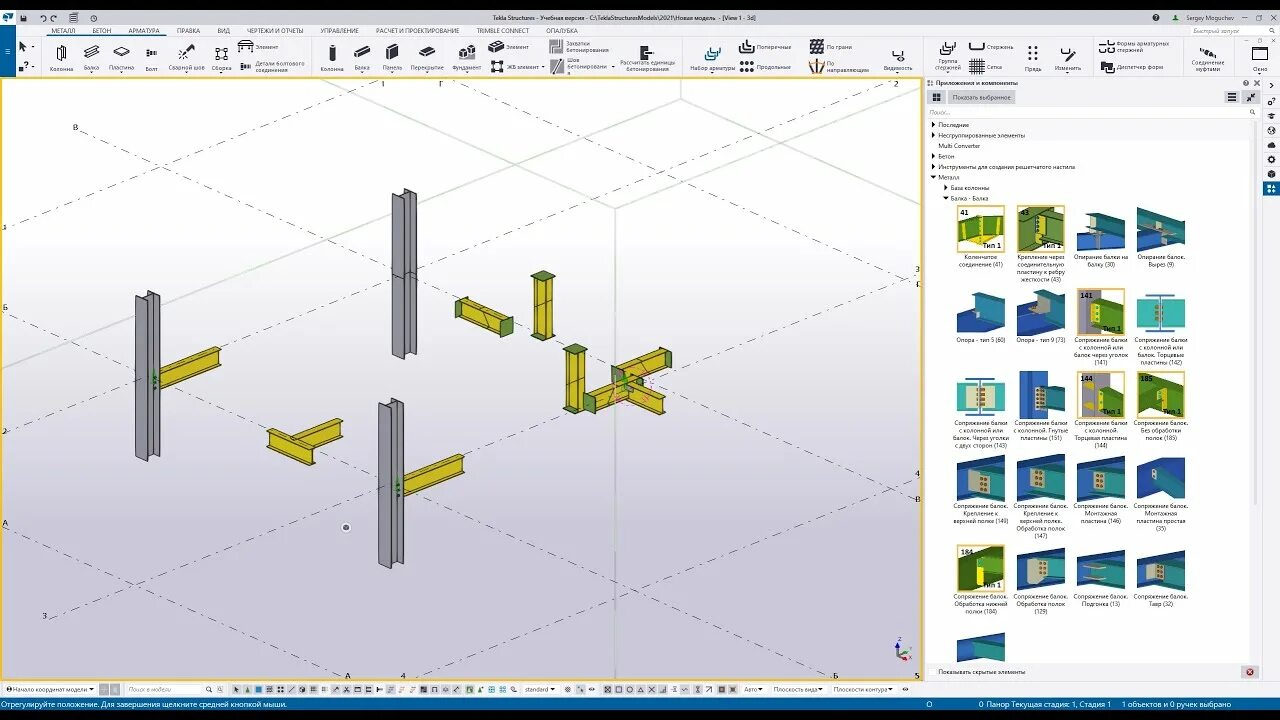
Task: Collapse the Металл catalog group
Action: (x=934, y=177)
